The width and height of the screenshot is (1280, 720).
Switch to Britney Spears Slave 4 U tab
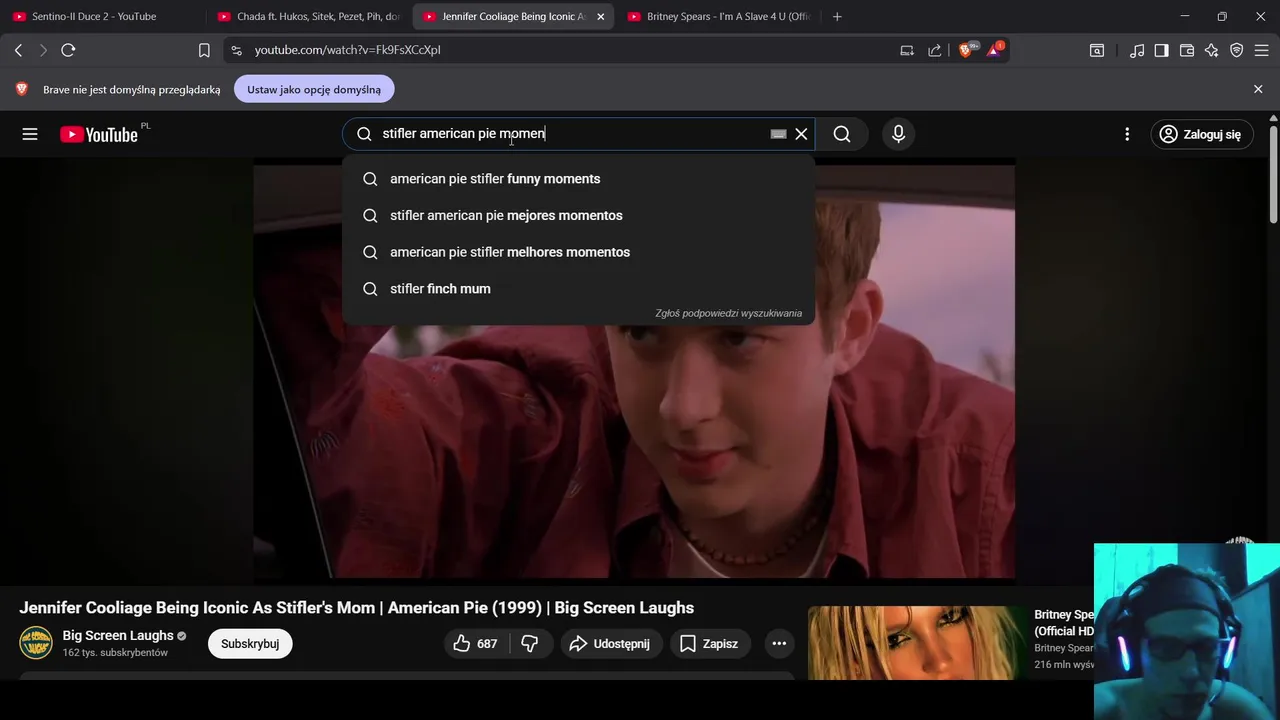717,16
